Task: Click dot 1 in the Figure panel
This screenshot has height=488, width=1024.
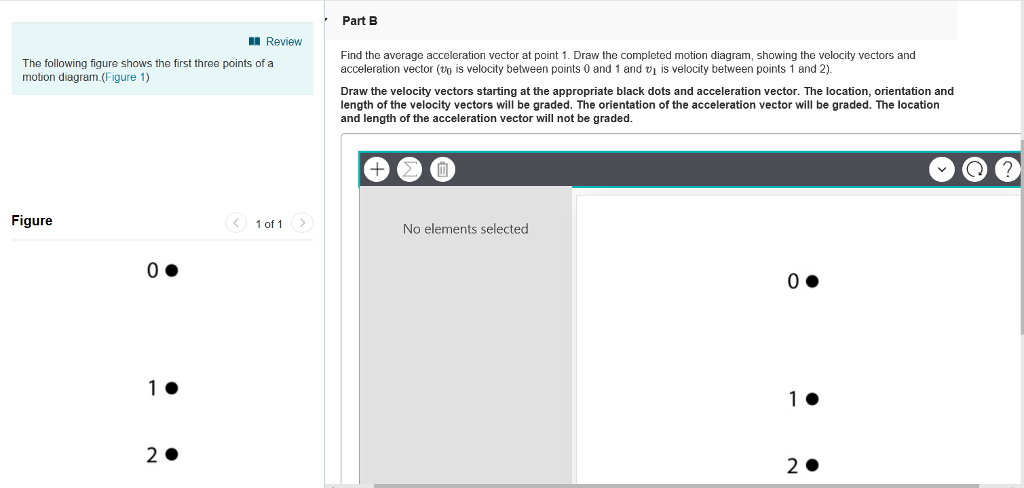Action: click(x=171, y=389)
